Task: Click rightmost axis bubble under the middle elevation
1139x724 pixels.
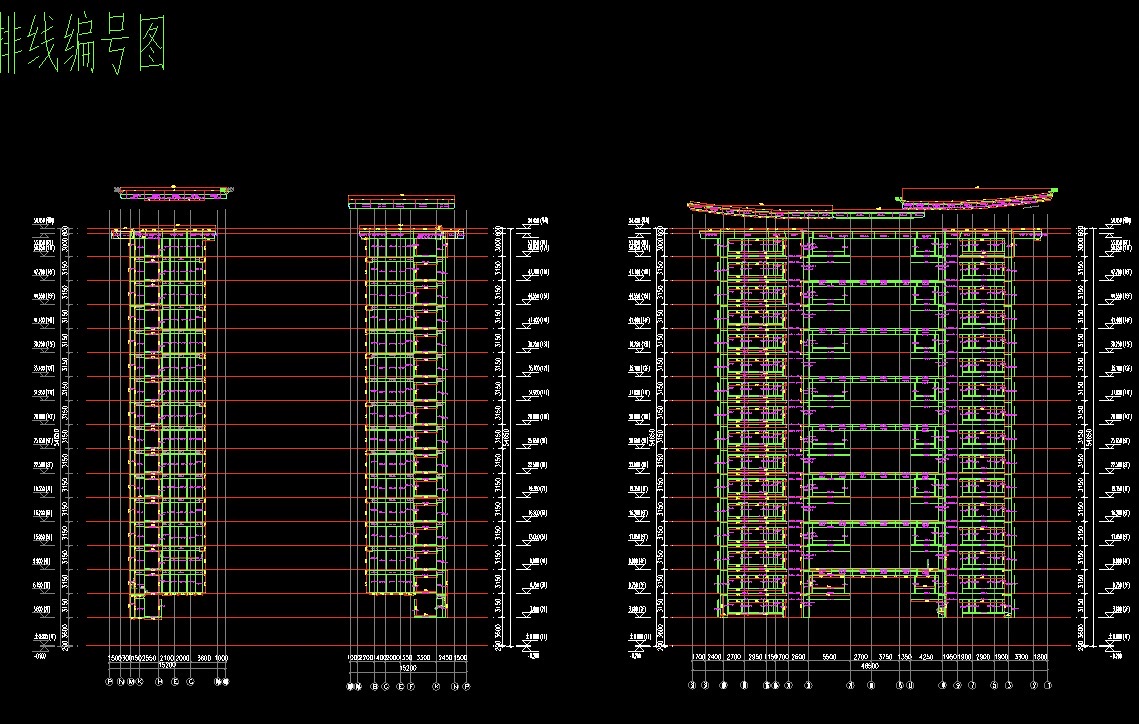Action: point(466,686)
